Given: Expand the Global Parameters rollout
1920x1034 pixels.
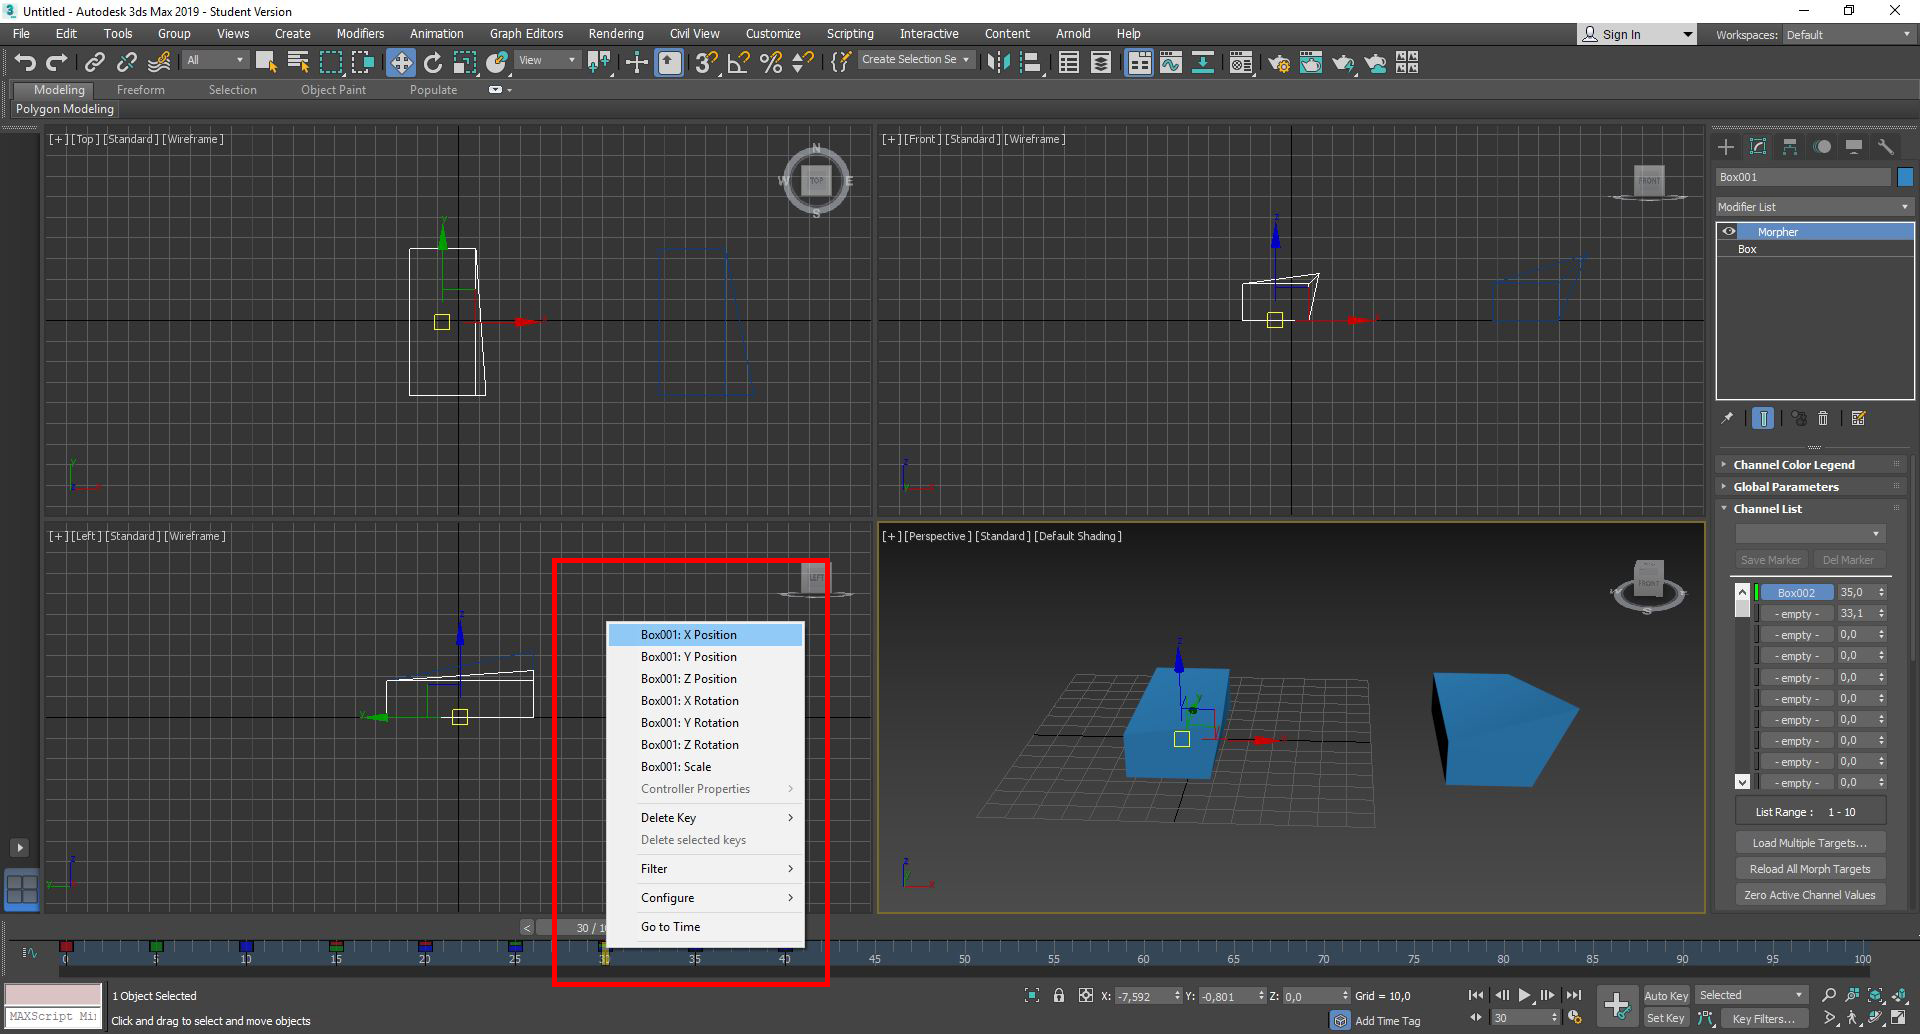Looking at the screenshot, I should 1788,487.
